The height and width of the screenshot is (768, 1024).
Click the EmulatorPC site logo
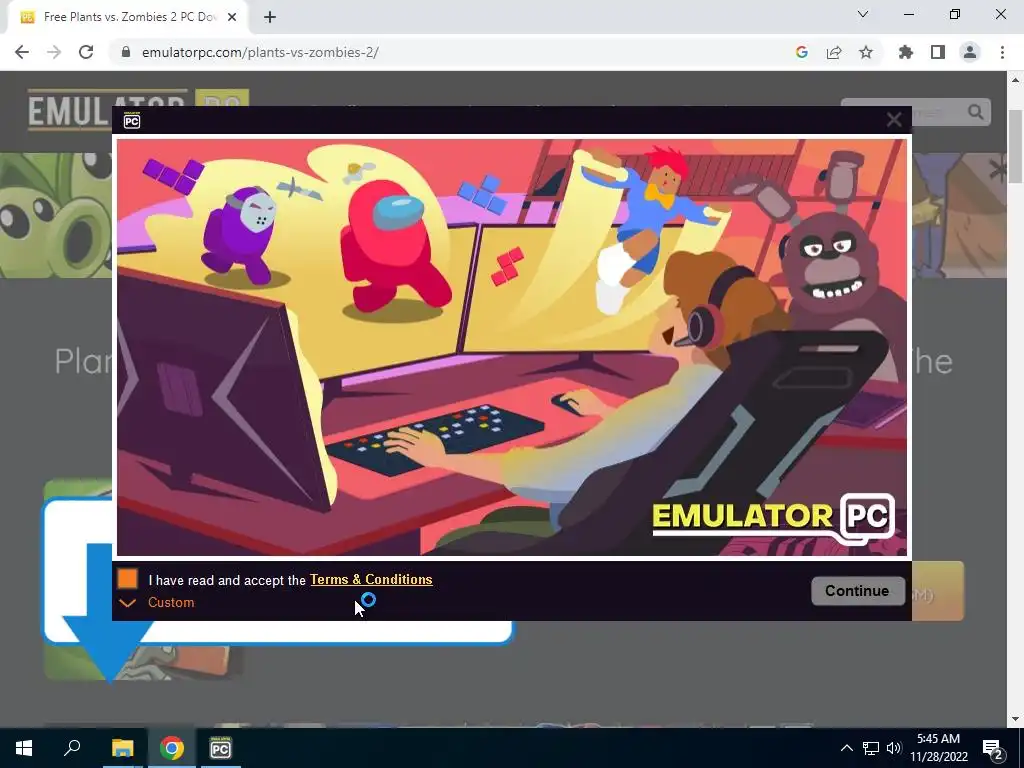pyautogui.click(x=138, y=110)
